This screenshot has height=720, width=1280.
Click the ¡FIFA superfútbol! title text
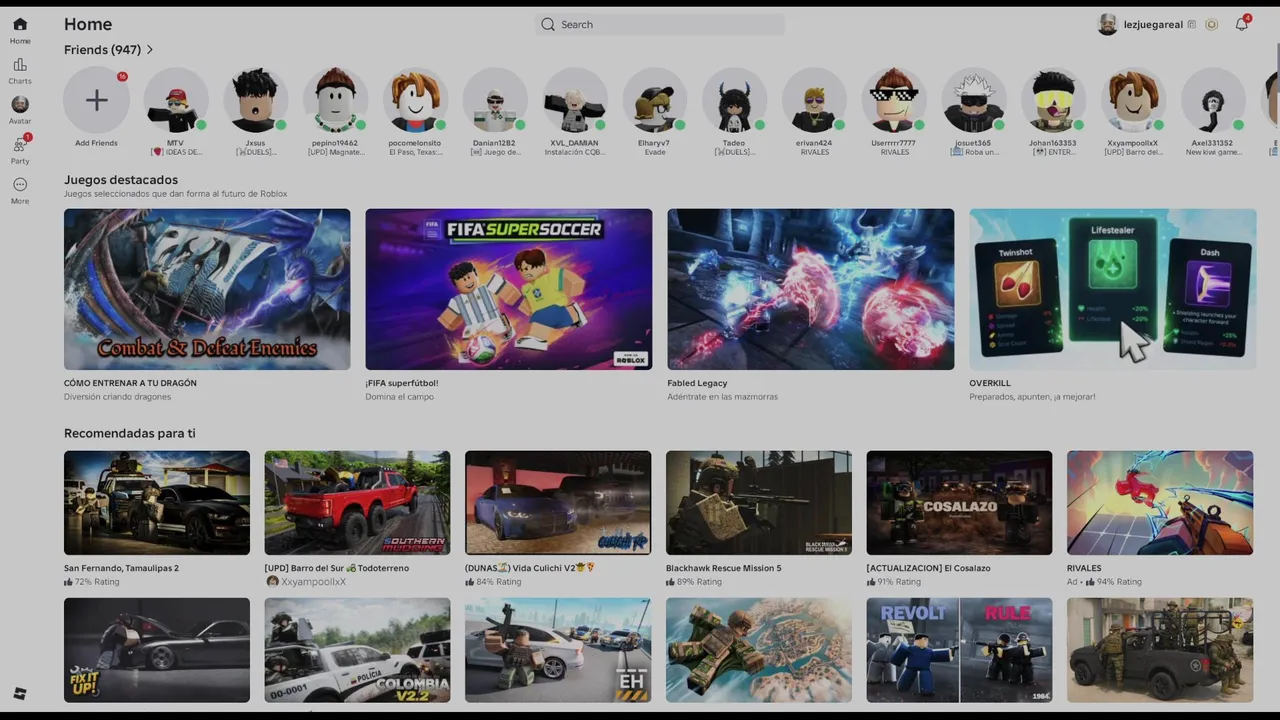click(402, 383)
